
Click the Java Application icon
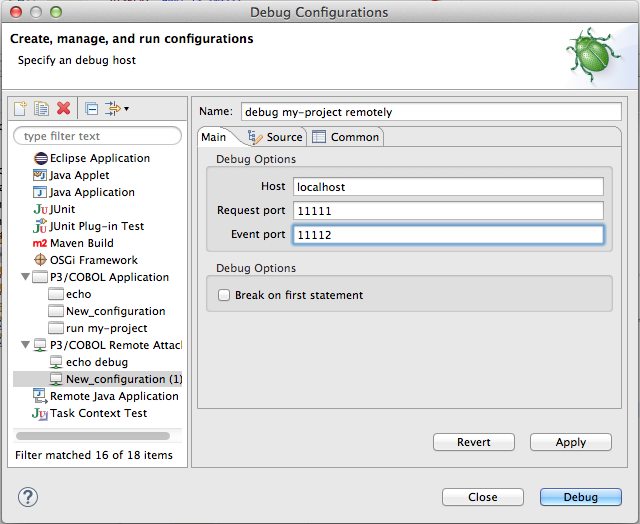click(x=40, y=192)
